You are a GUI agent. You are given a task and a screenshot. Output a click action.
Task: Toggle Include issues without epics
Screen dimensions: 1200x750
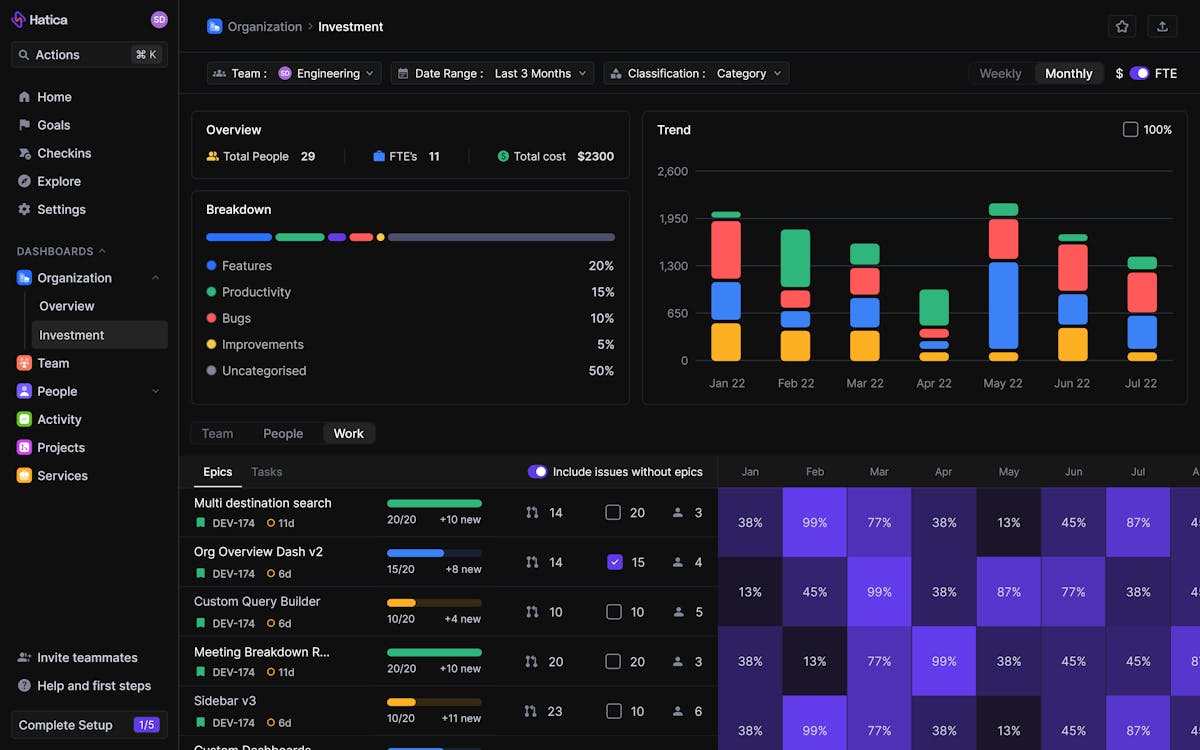(538, 471)
